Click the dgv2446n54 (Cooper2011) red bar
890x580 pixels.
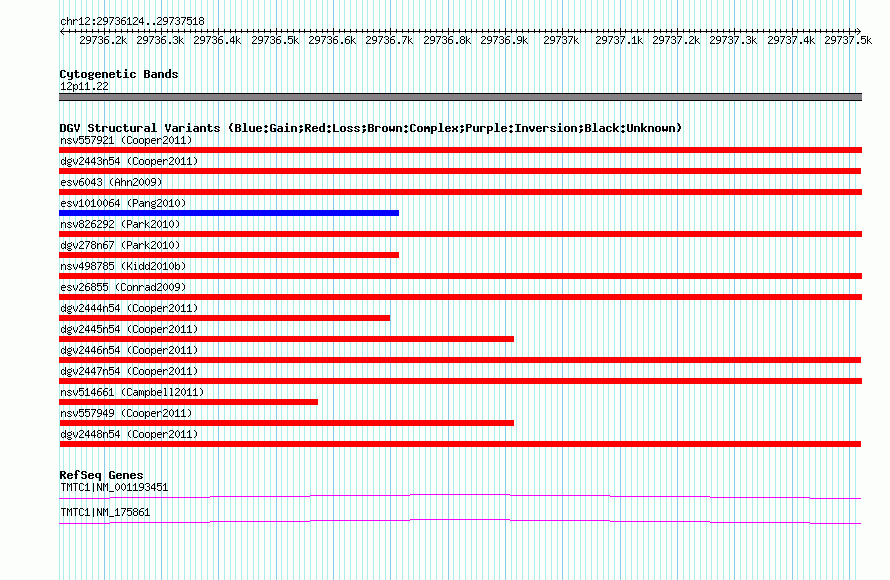tap(460, 360)
